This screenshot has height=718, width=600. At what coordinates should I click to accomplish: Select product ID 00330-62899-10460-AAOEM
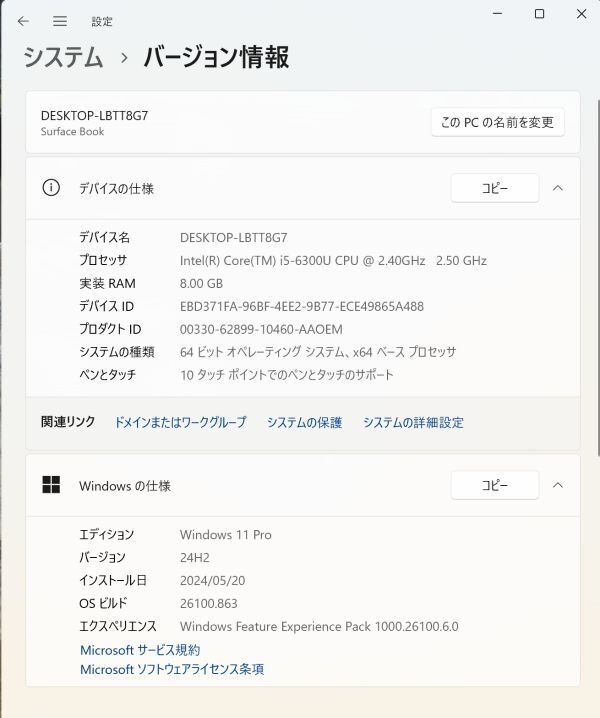(261, 329)
